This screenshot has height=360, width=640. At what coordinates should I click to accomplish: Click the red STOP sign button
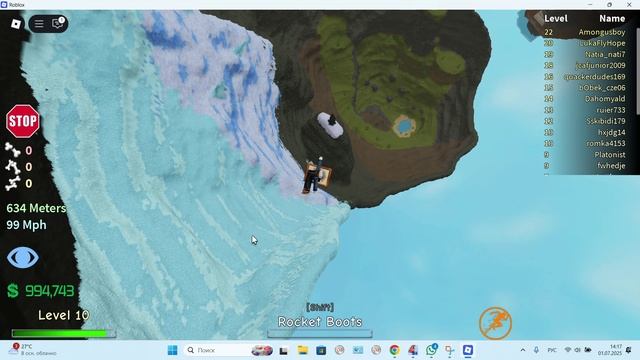[x=23, y=121]
